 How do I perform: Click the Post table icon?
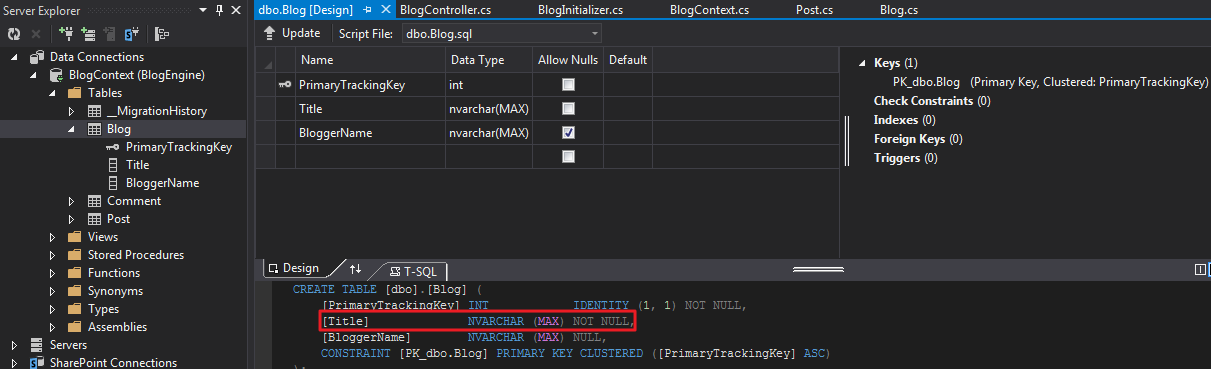pos(95,219)
